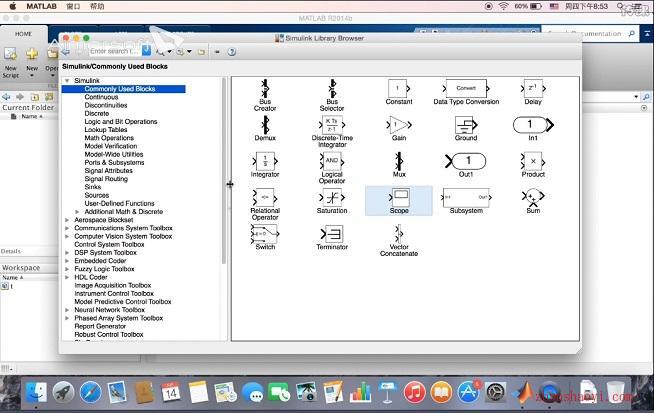Click the Subsystem block
This screenshot has width=654, height=413.
click(466, 201)
